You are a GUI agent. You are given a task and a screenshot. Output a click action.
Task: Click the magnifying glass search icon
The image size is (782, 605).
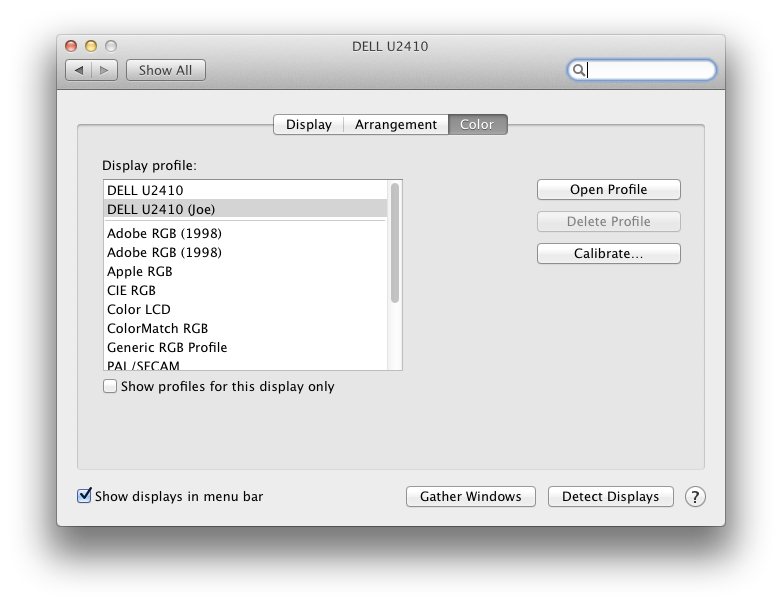(578, 70)
